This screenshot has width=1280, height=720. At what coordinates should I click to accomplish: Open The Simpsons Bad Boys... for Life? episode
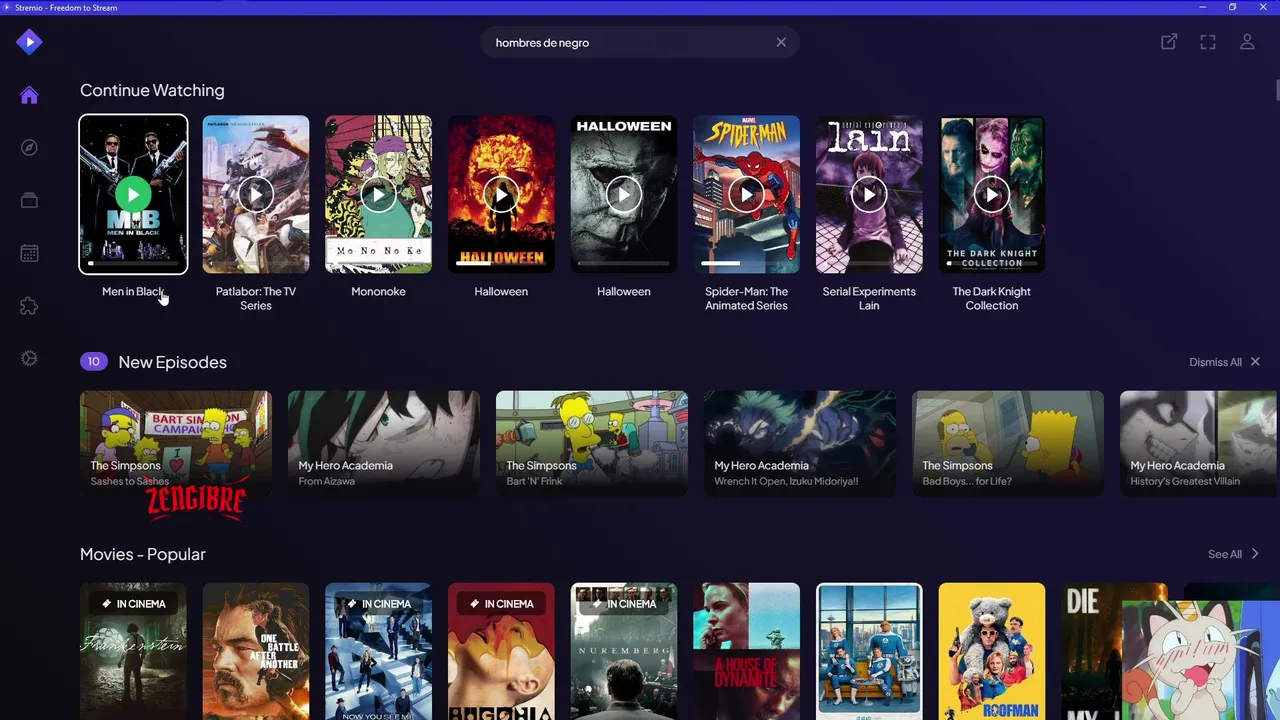pos(1008,443)
